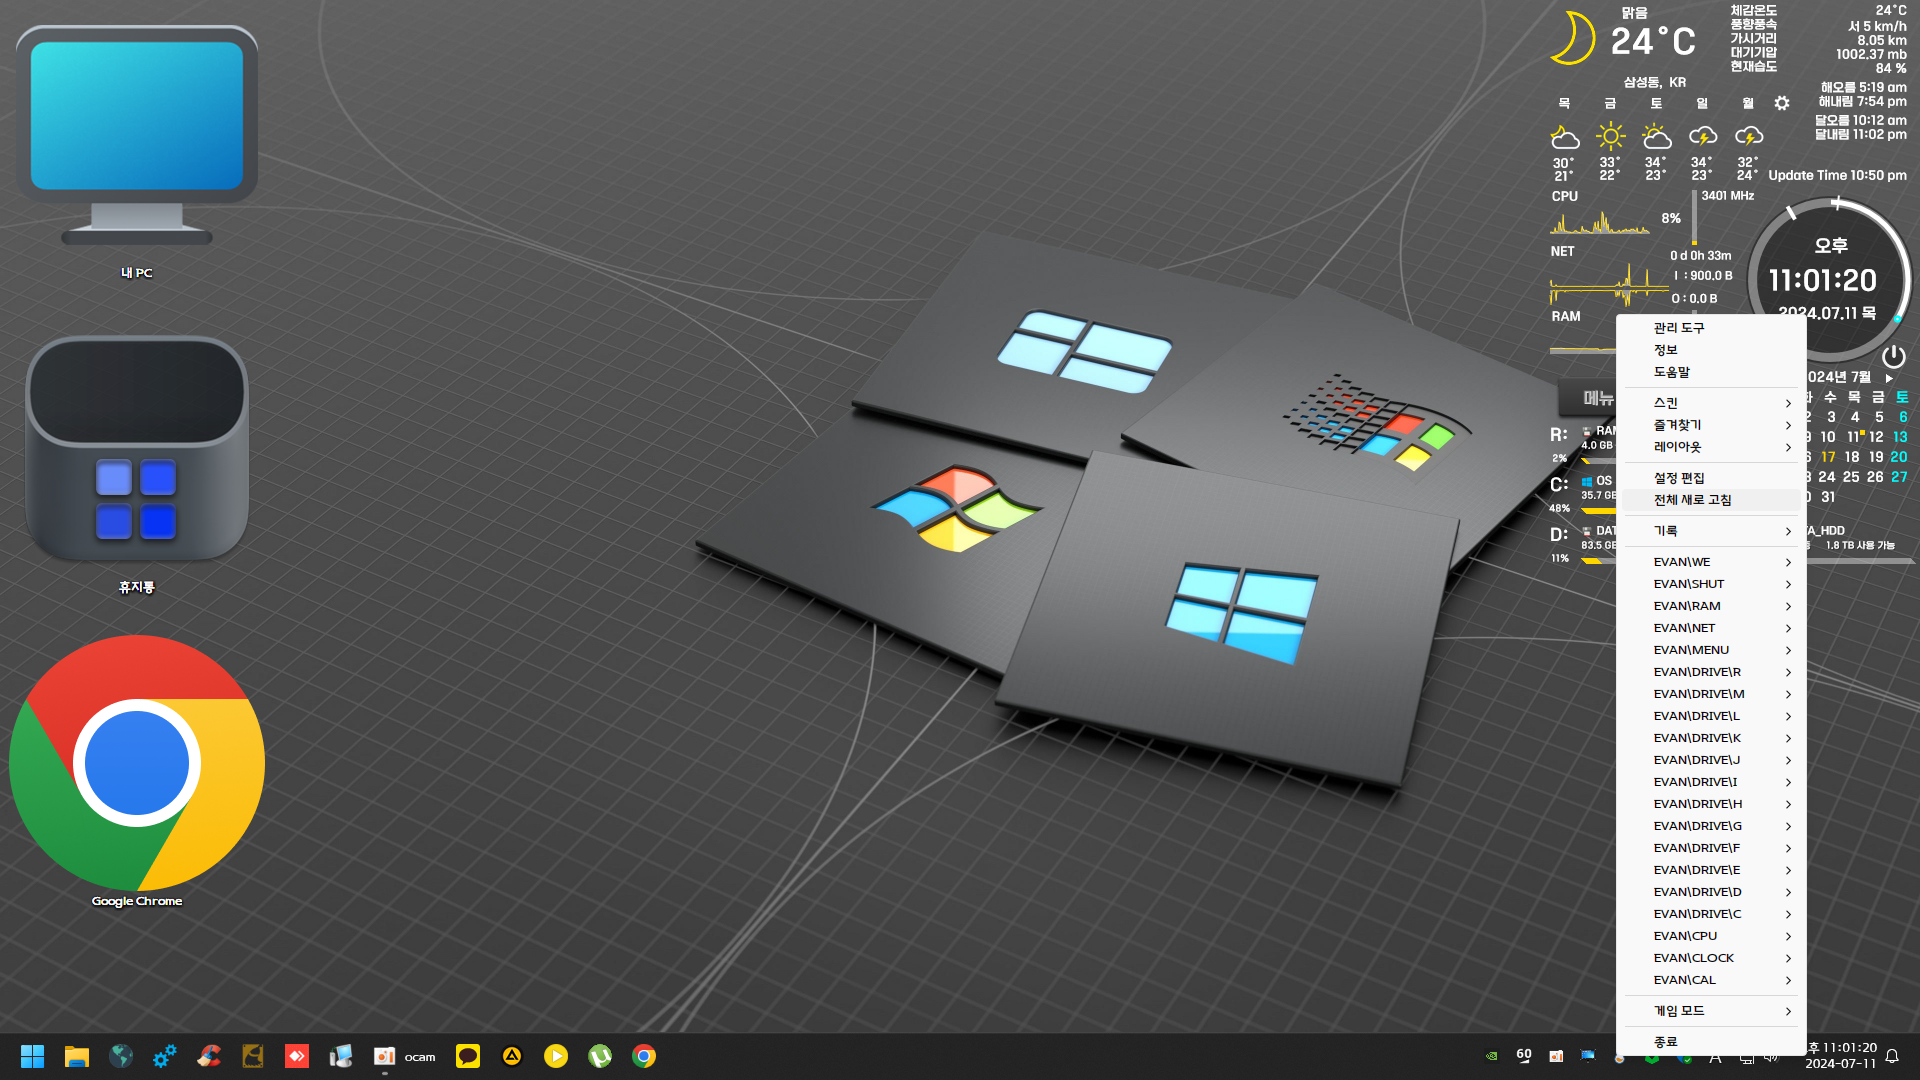
Task: Open File Explorer from the taskbar
Action: coord(77,1056)
